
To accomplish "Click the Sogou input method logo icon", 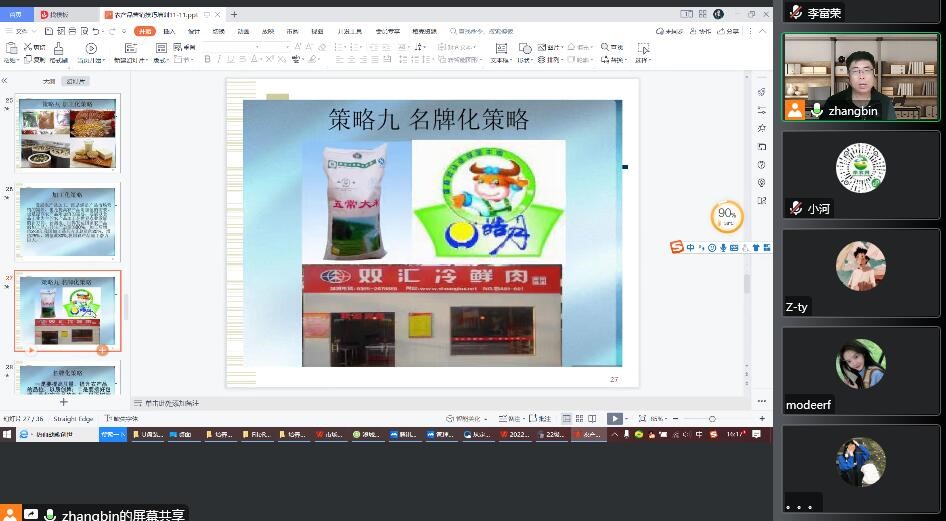I will point(677,247).
